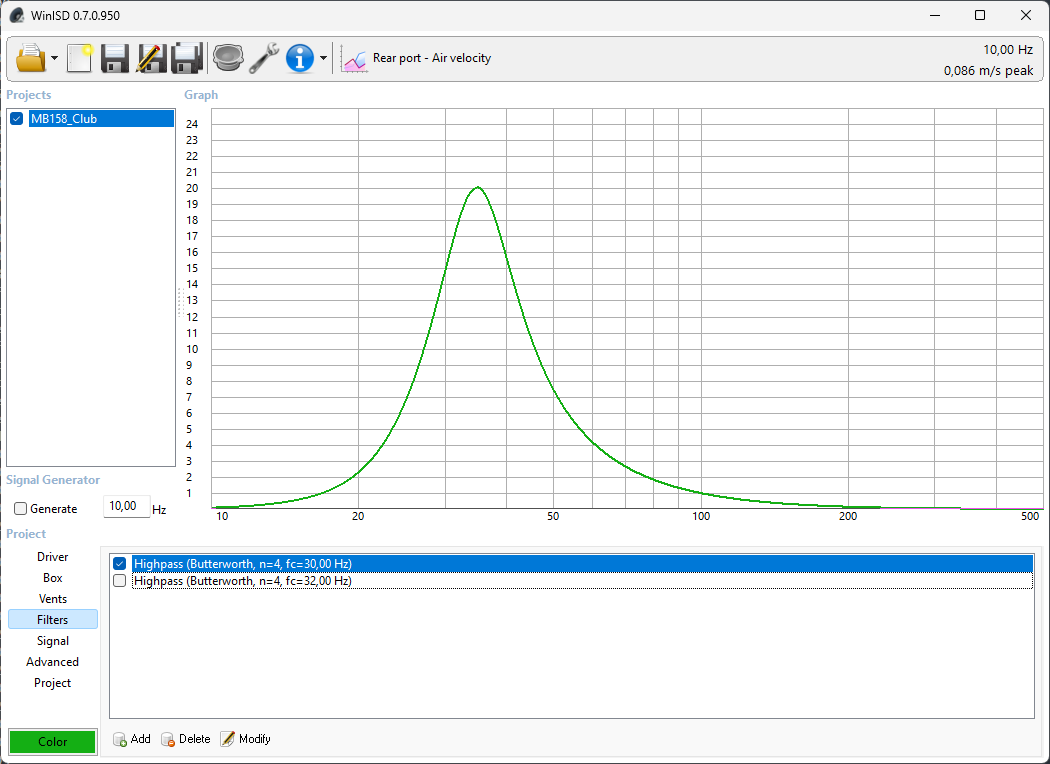
Task: Click the 10,00 Hz frequency field
Action: click(126, 507)
